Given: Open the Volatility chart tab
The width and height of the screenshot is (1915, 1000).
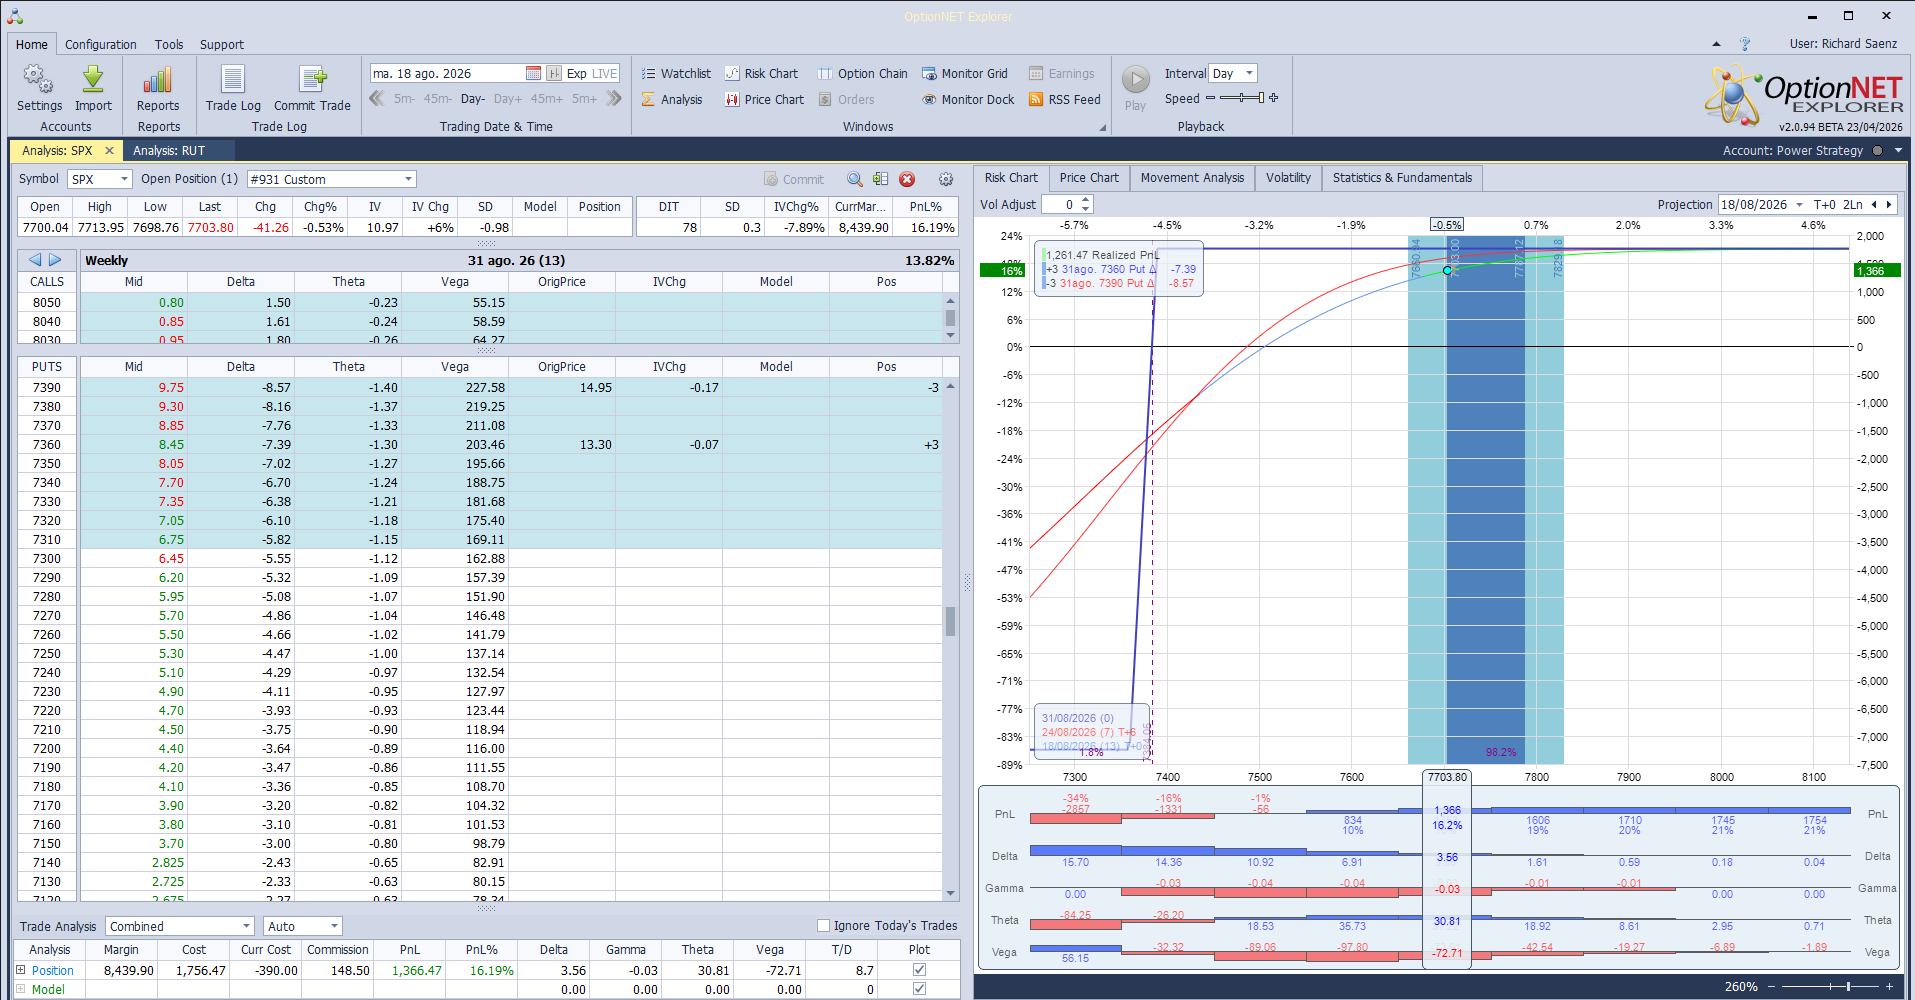Looking at the screenshot, I should pyautogui.click(x=1288, y=178).
